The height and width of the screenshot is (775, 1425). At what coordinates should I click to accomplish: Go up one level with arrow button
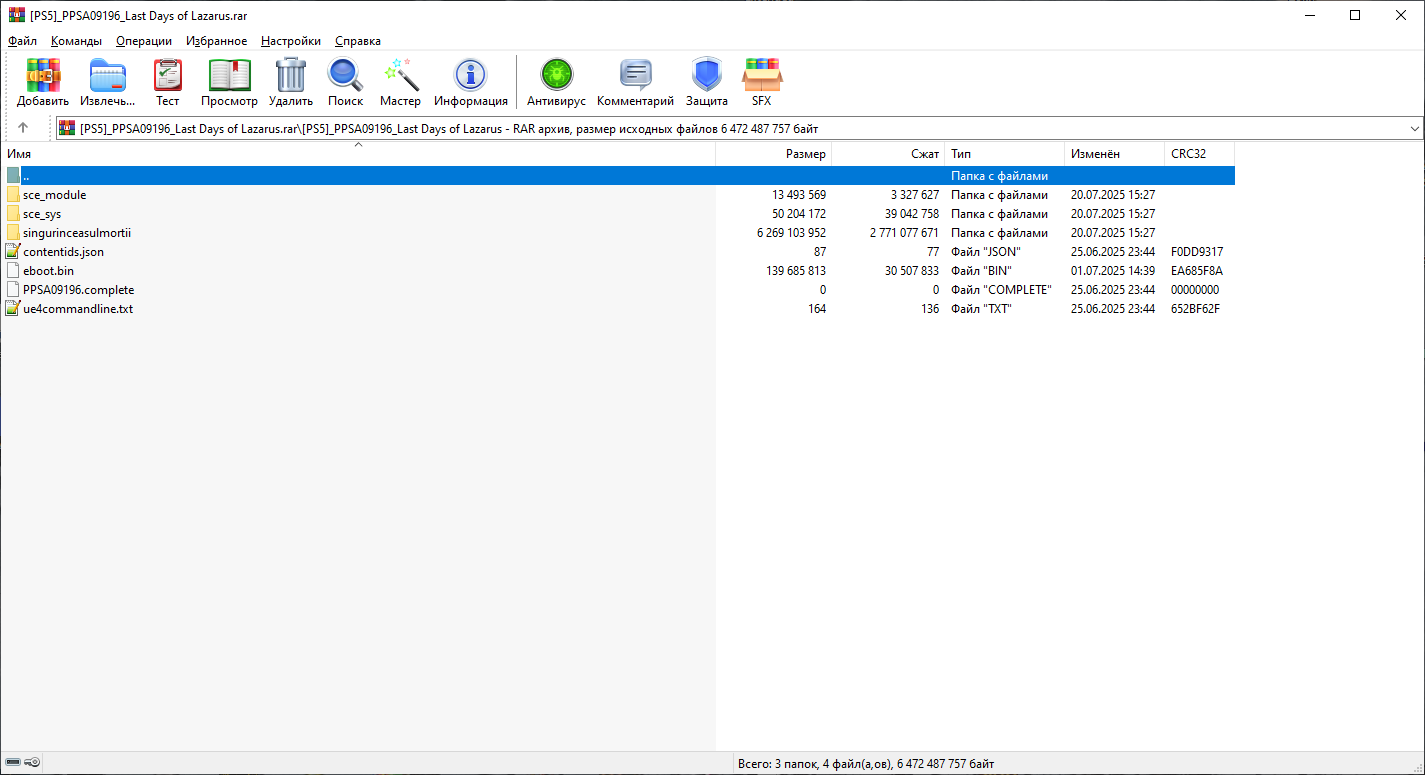(23, 128)
